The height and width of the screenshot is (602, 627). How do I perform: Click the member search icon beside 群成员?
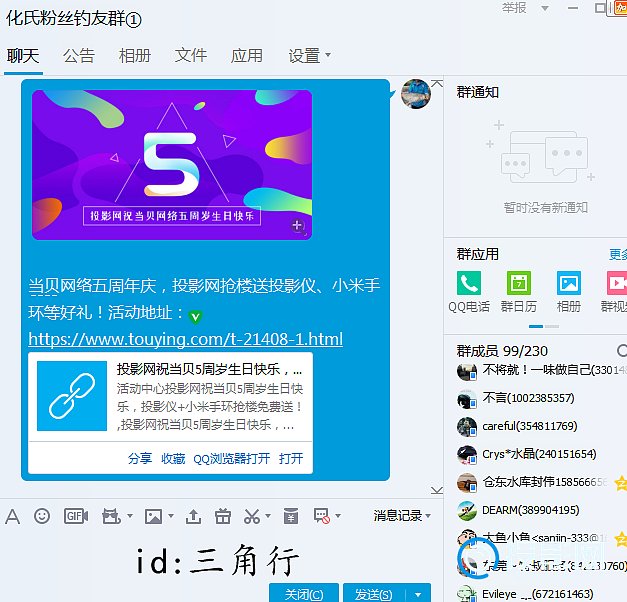622,350
